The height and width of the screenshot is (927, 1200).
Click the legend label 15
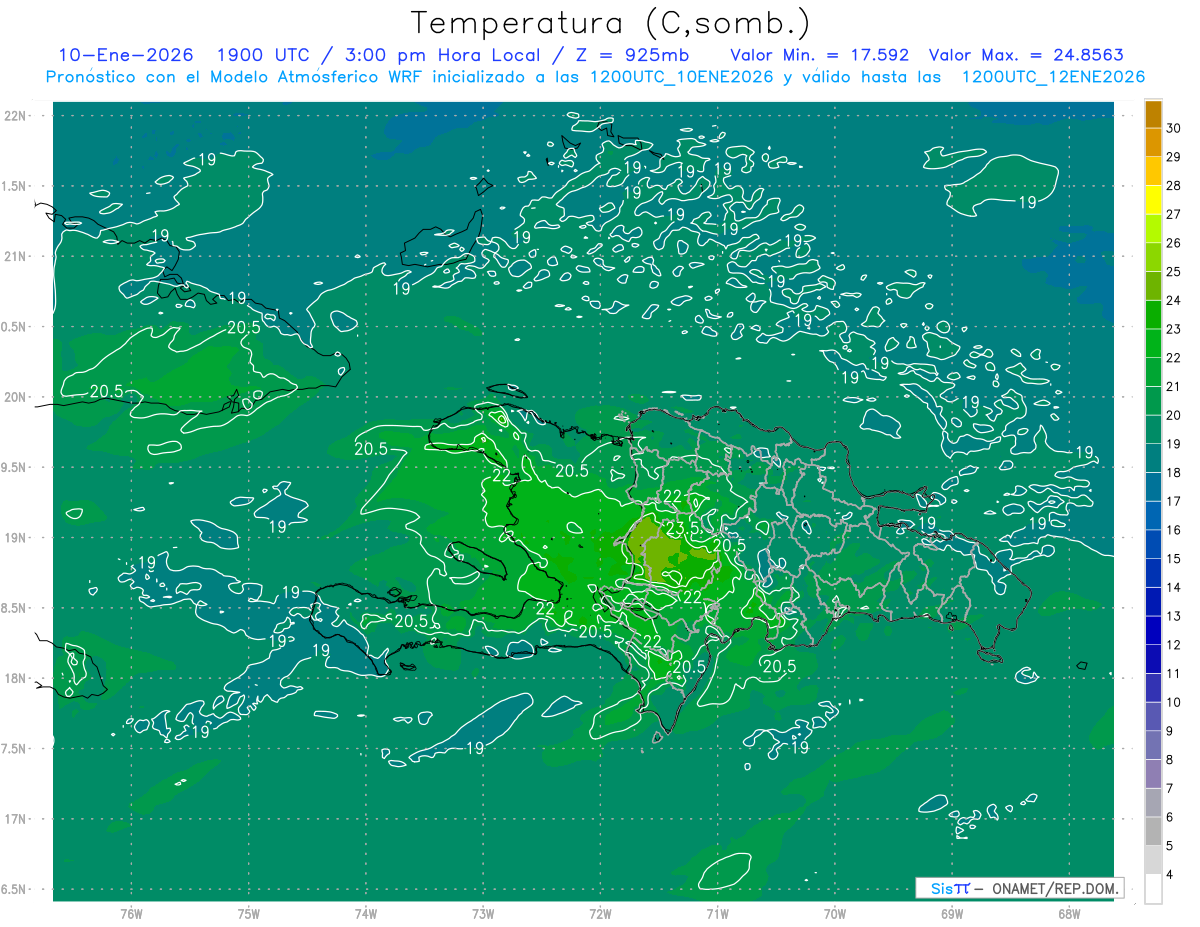[x=1173, y=558]
